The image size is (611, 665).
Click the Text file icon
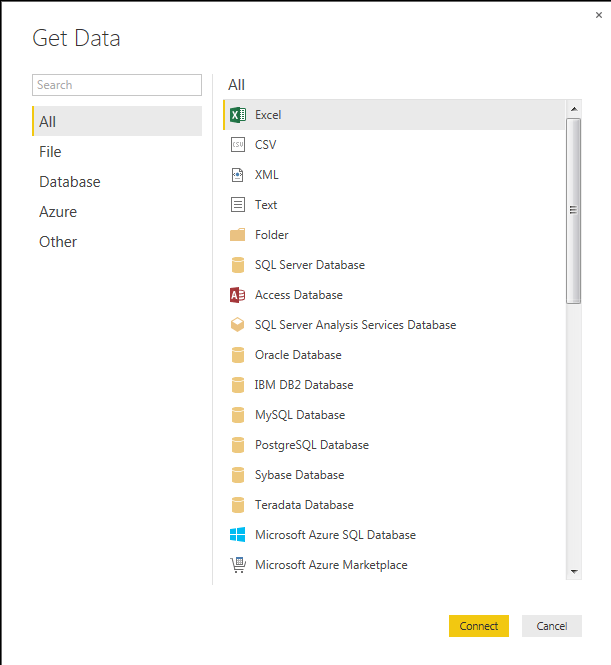click(x=237, y=205)
